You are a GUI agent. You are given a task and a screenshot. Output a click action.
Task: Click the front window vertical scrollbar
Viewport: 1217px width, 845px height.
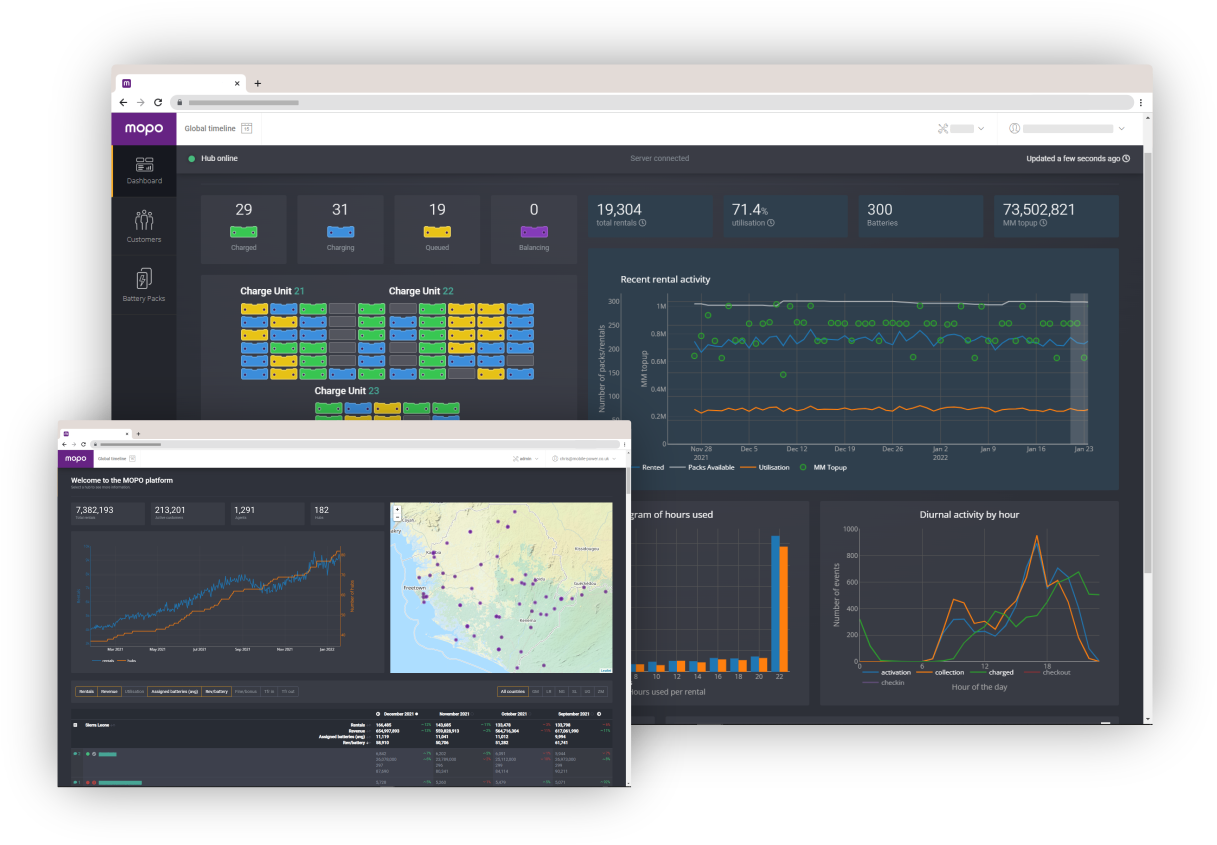(x=628, y=480)
